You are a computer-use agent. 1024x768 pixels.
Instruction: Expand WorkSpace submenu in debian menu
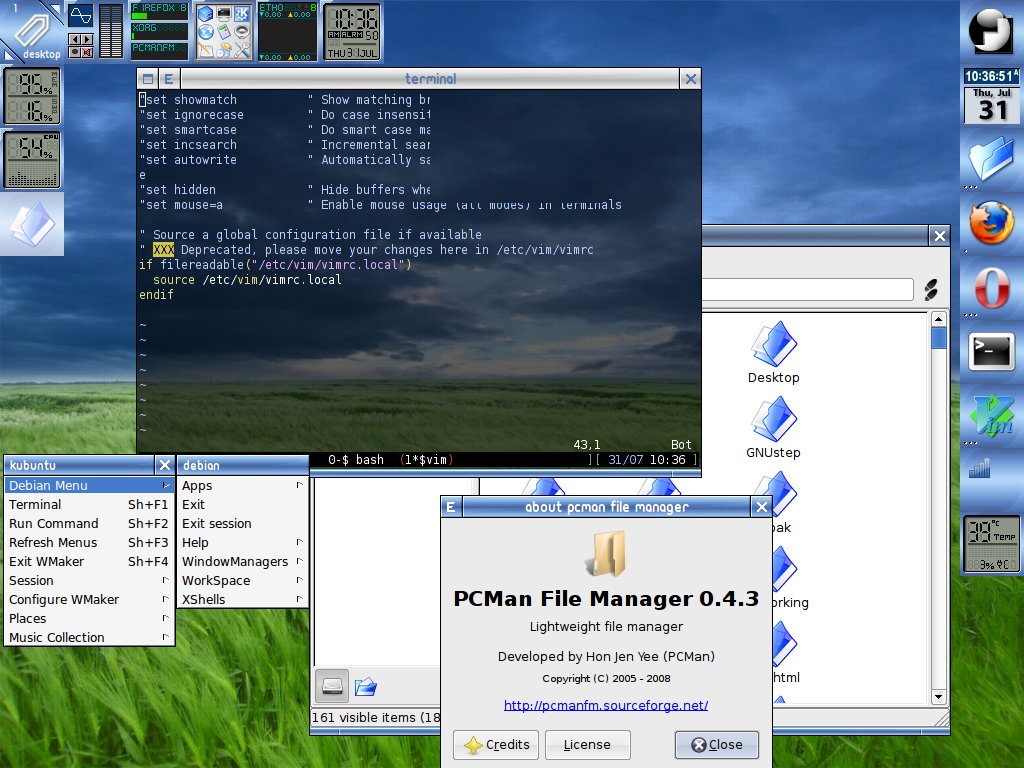coord(242,580)
